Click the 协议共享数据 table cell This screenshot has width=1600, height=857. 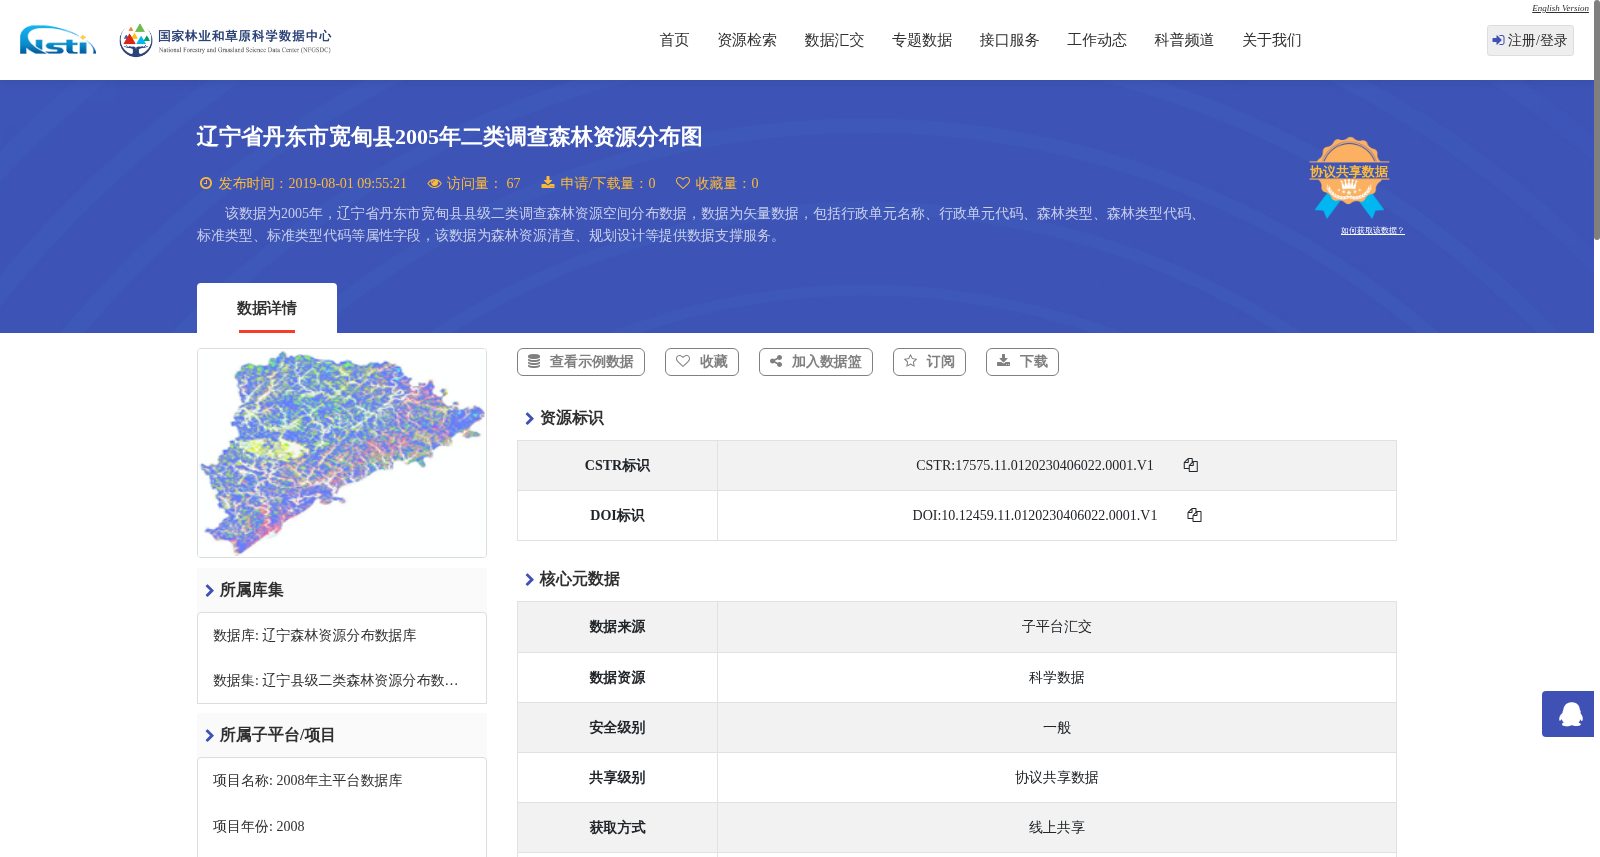click(1057, 778)
